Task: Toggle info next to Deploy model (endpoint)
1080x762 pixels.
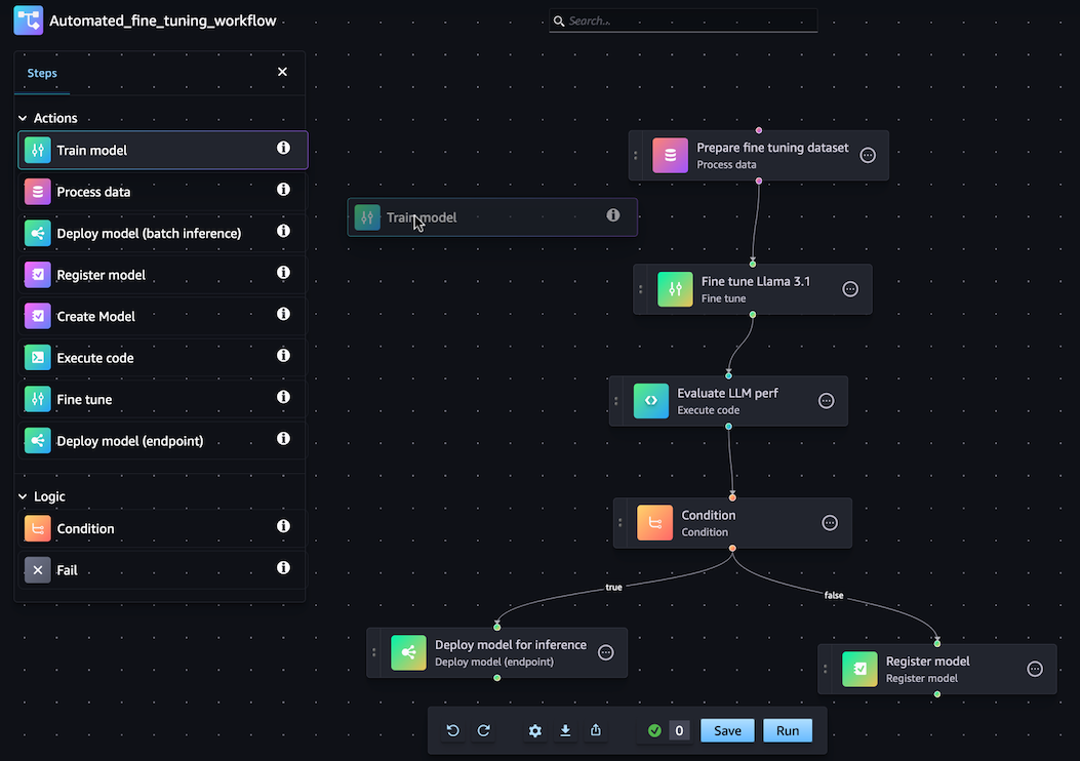Action: 283,440
